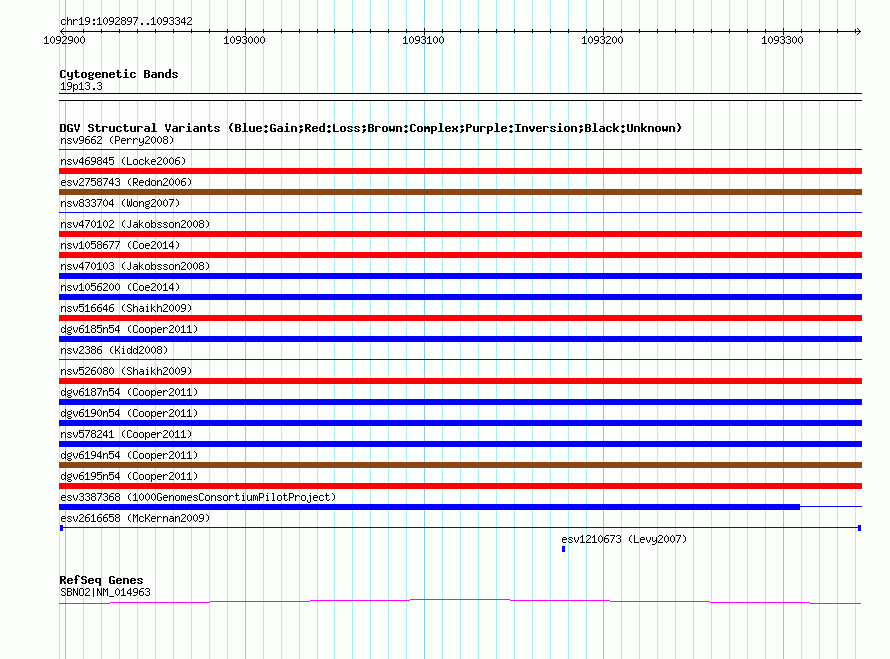Select the nsv1058677 red loss bar
The image size is (890, 659).
460,255
